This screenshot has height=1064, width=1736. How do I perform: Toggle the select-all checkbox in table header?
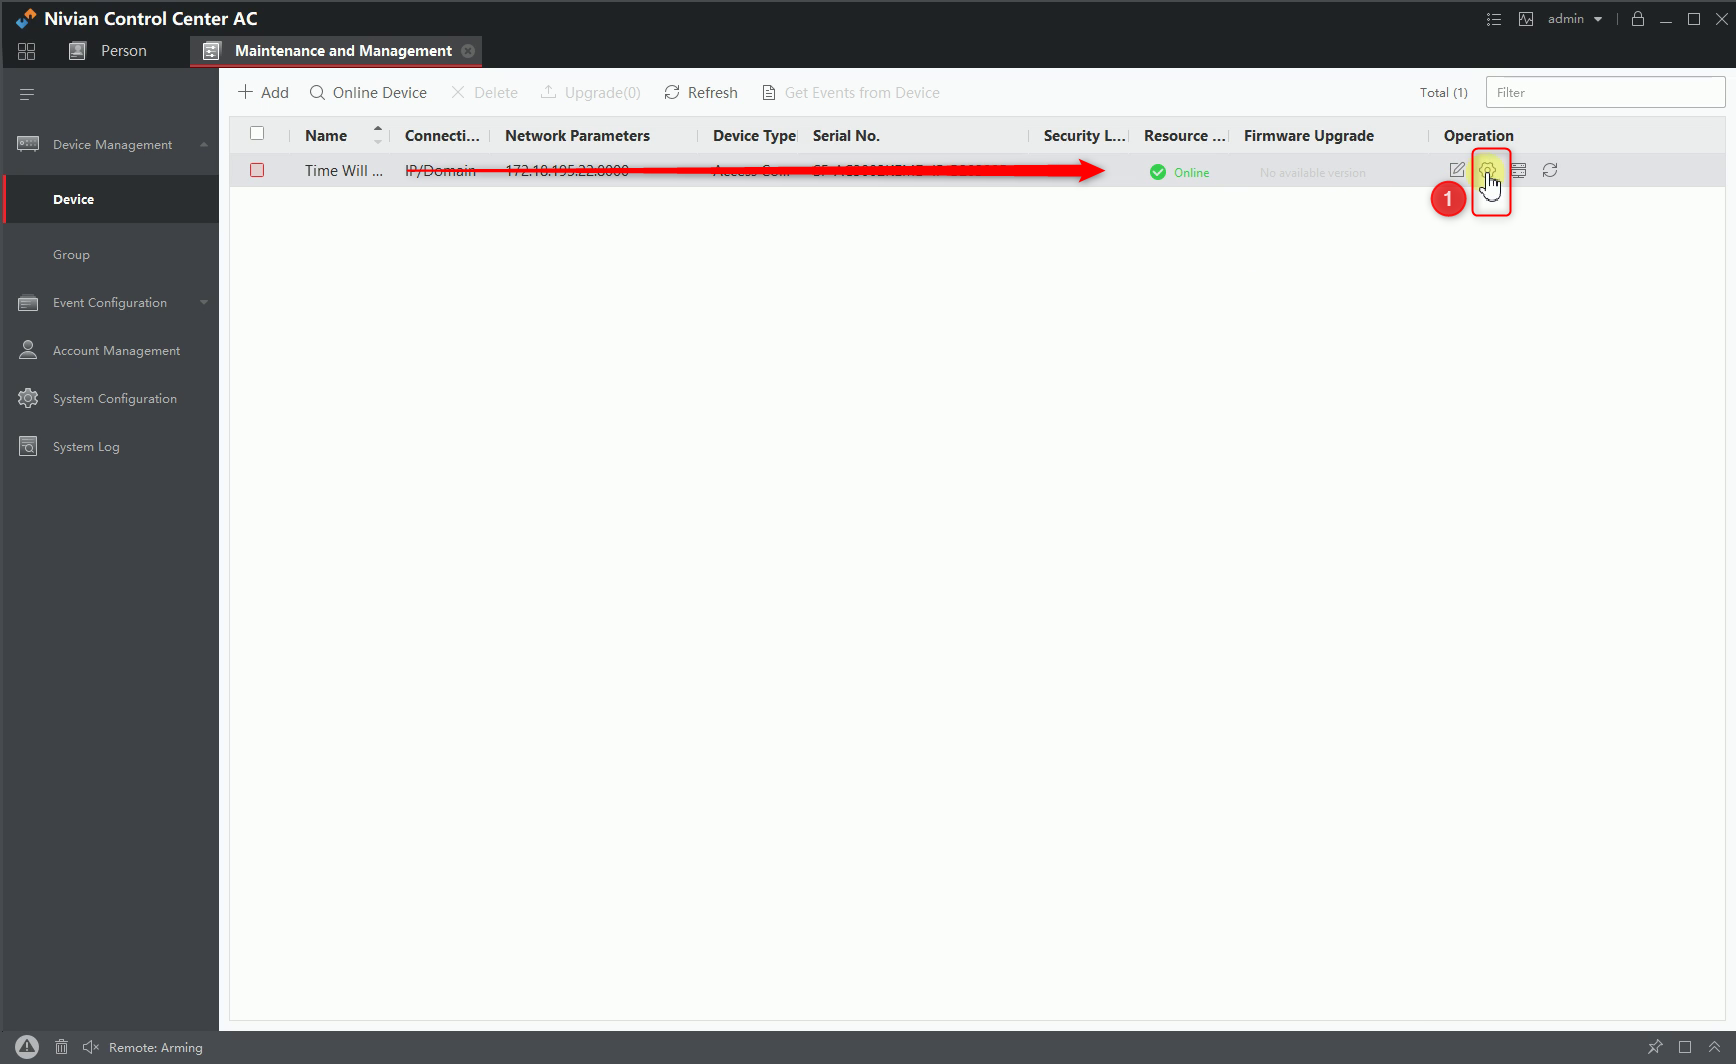(x=257, y=134)
